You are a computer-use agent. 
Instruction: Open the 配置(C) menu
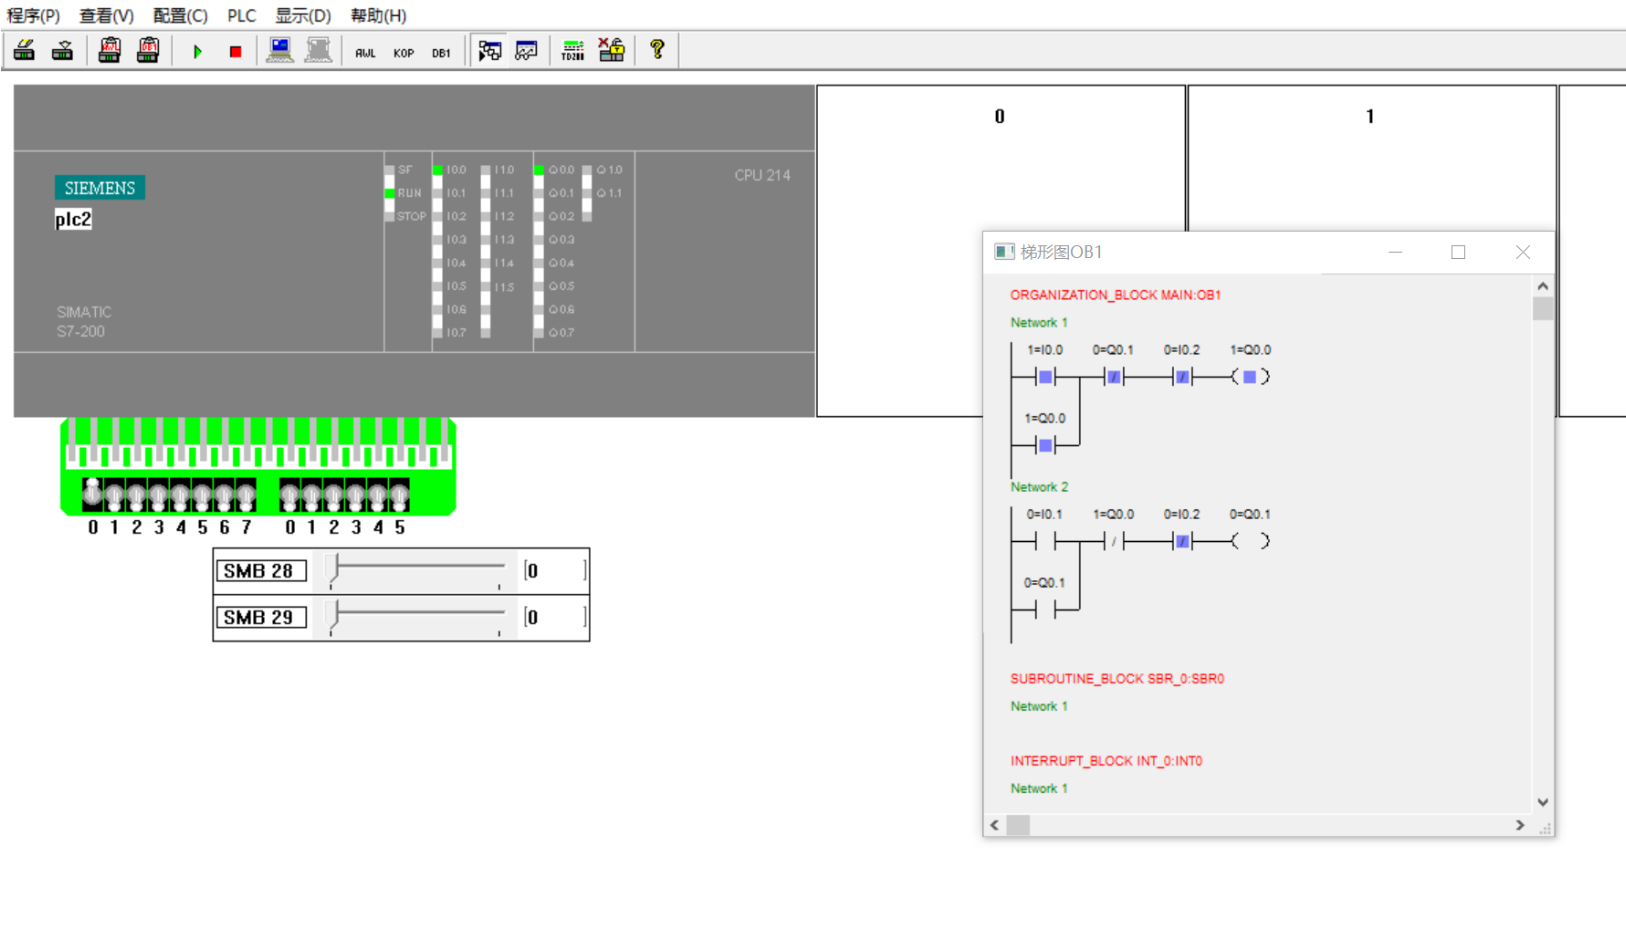180,15
